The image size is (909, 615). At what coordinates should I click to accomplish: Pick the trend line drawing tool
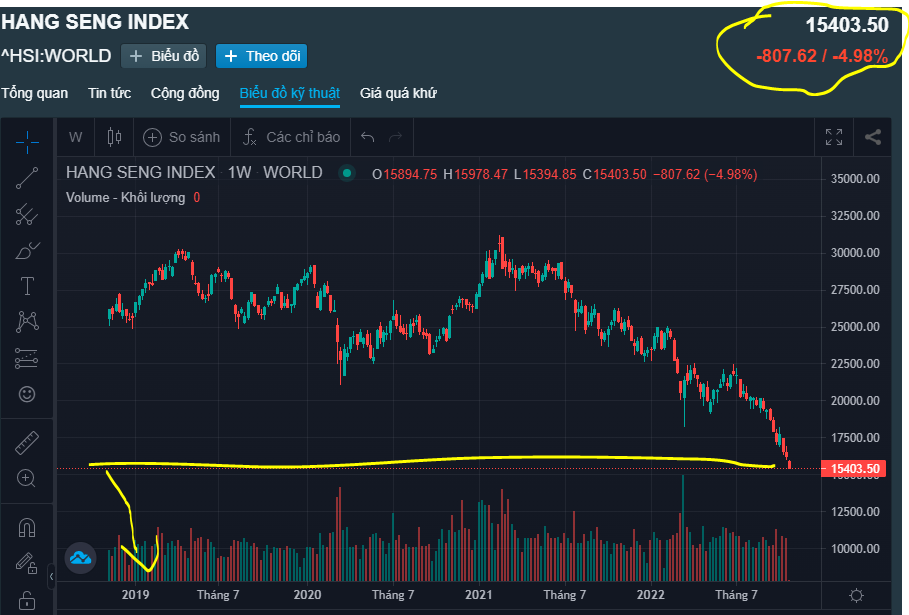[27, 178]
